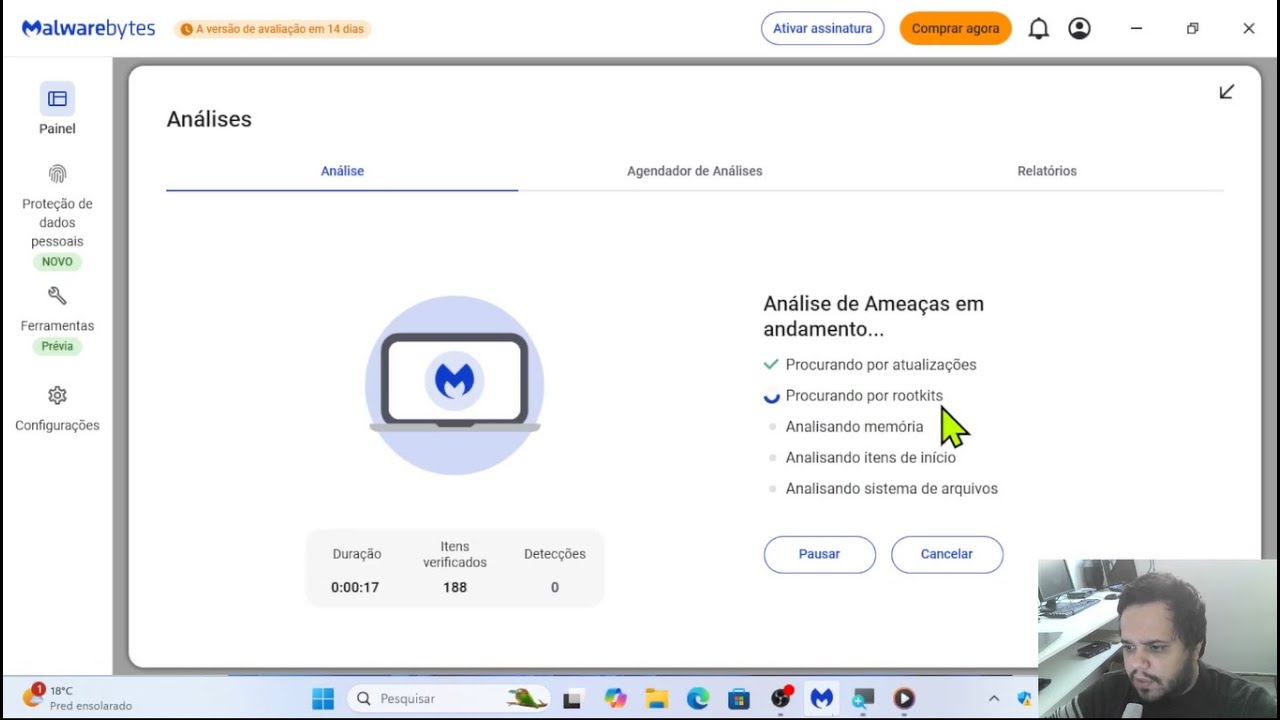Open the weather widget showing 18°C
The height and width of the screenshot is (720, 1280).
[77, 697]
